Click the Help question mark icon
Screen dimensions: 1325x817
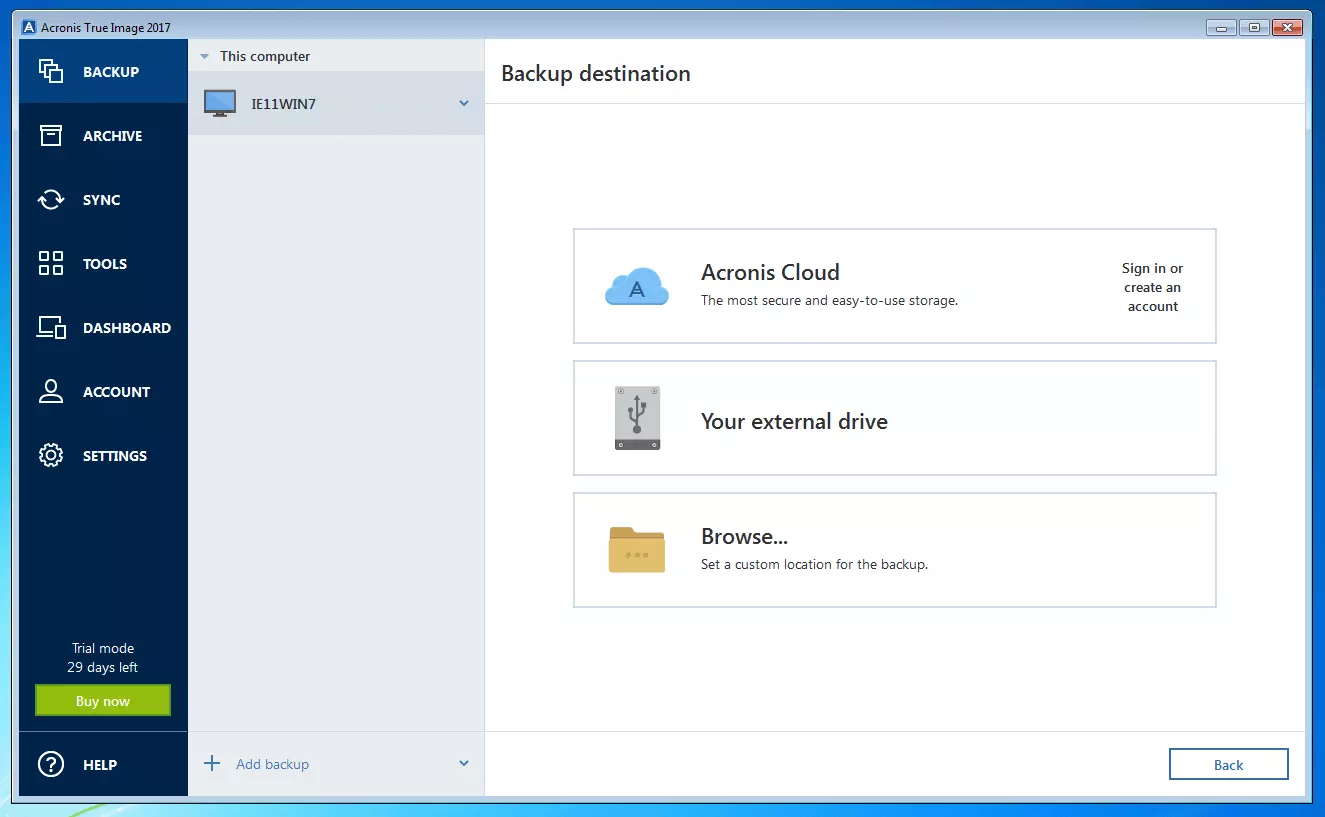(51, 764)
